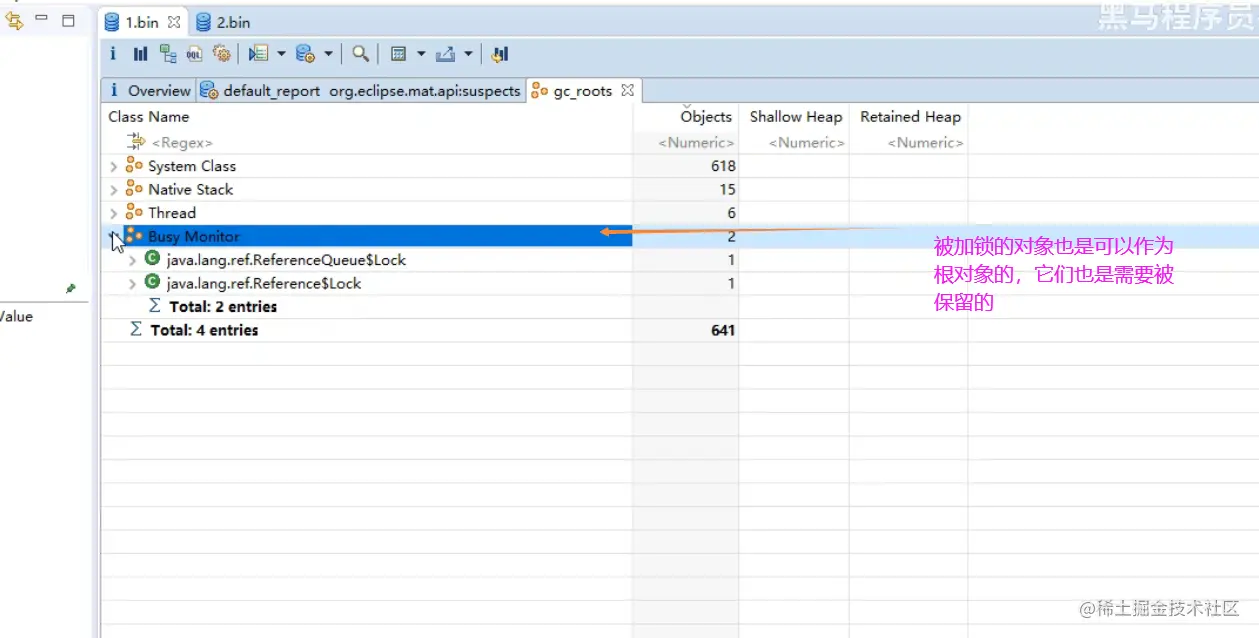Open the OQL query editor icon
1259x638 pixels.
click(195, 54)
